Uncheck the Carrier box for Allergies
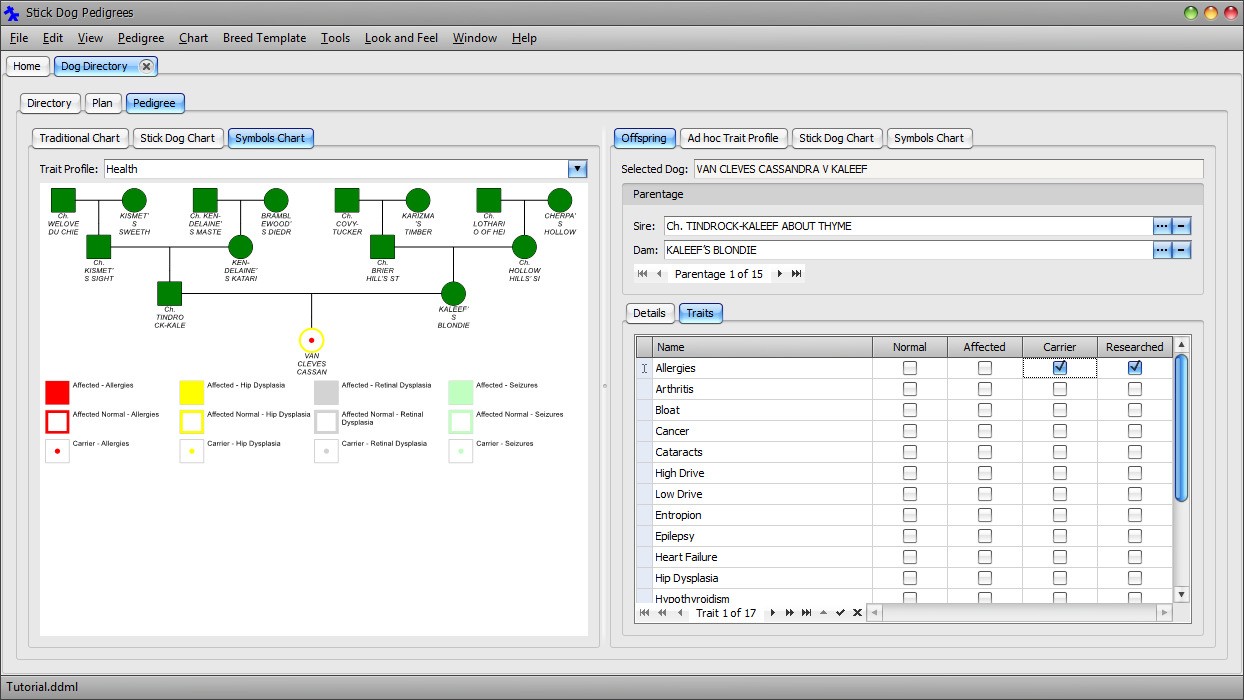This screenshot has width=1244, height=700. pyautogui.click(x=1059, y=368)
